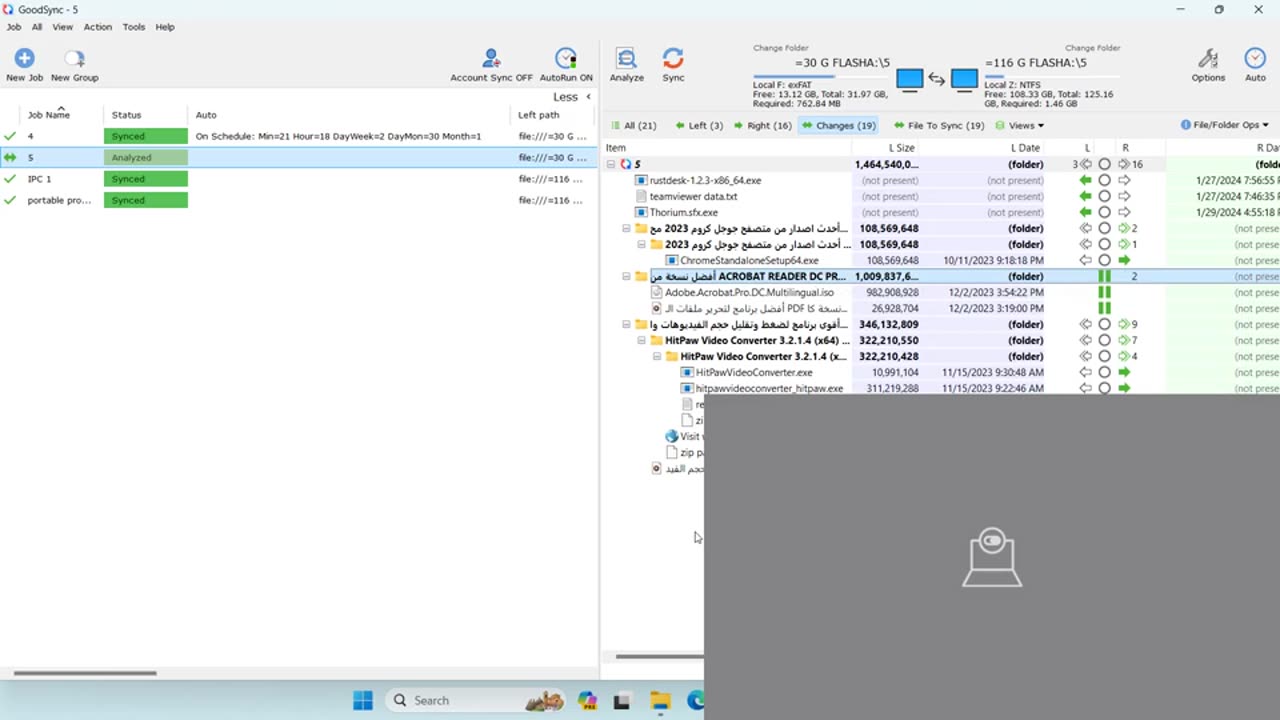This screenshot has height=720, width=1280.
Task: Click the left folder monitor icon
Action: pos(909,79)
